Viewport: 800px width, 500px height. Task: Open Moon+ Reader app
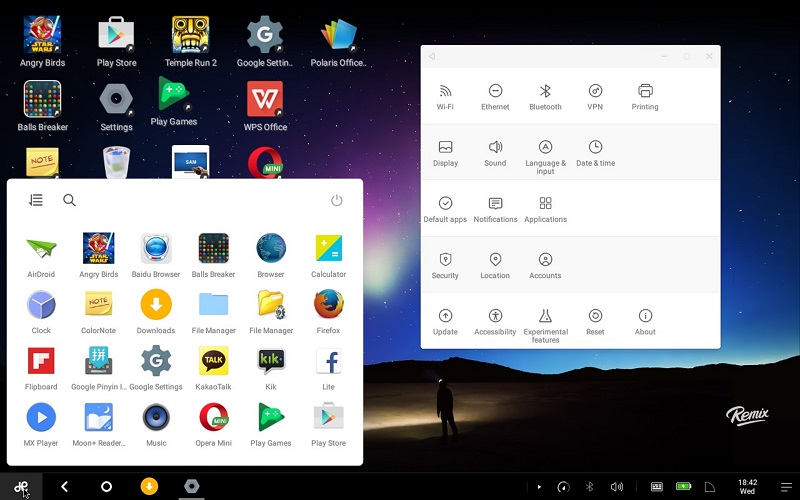pyautogui.click(x=98, y=423)
